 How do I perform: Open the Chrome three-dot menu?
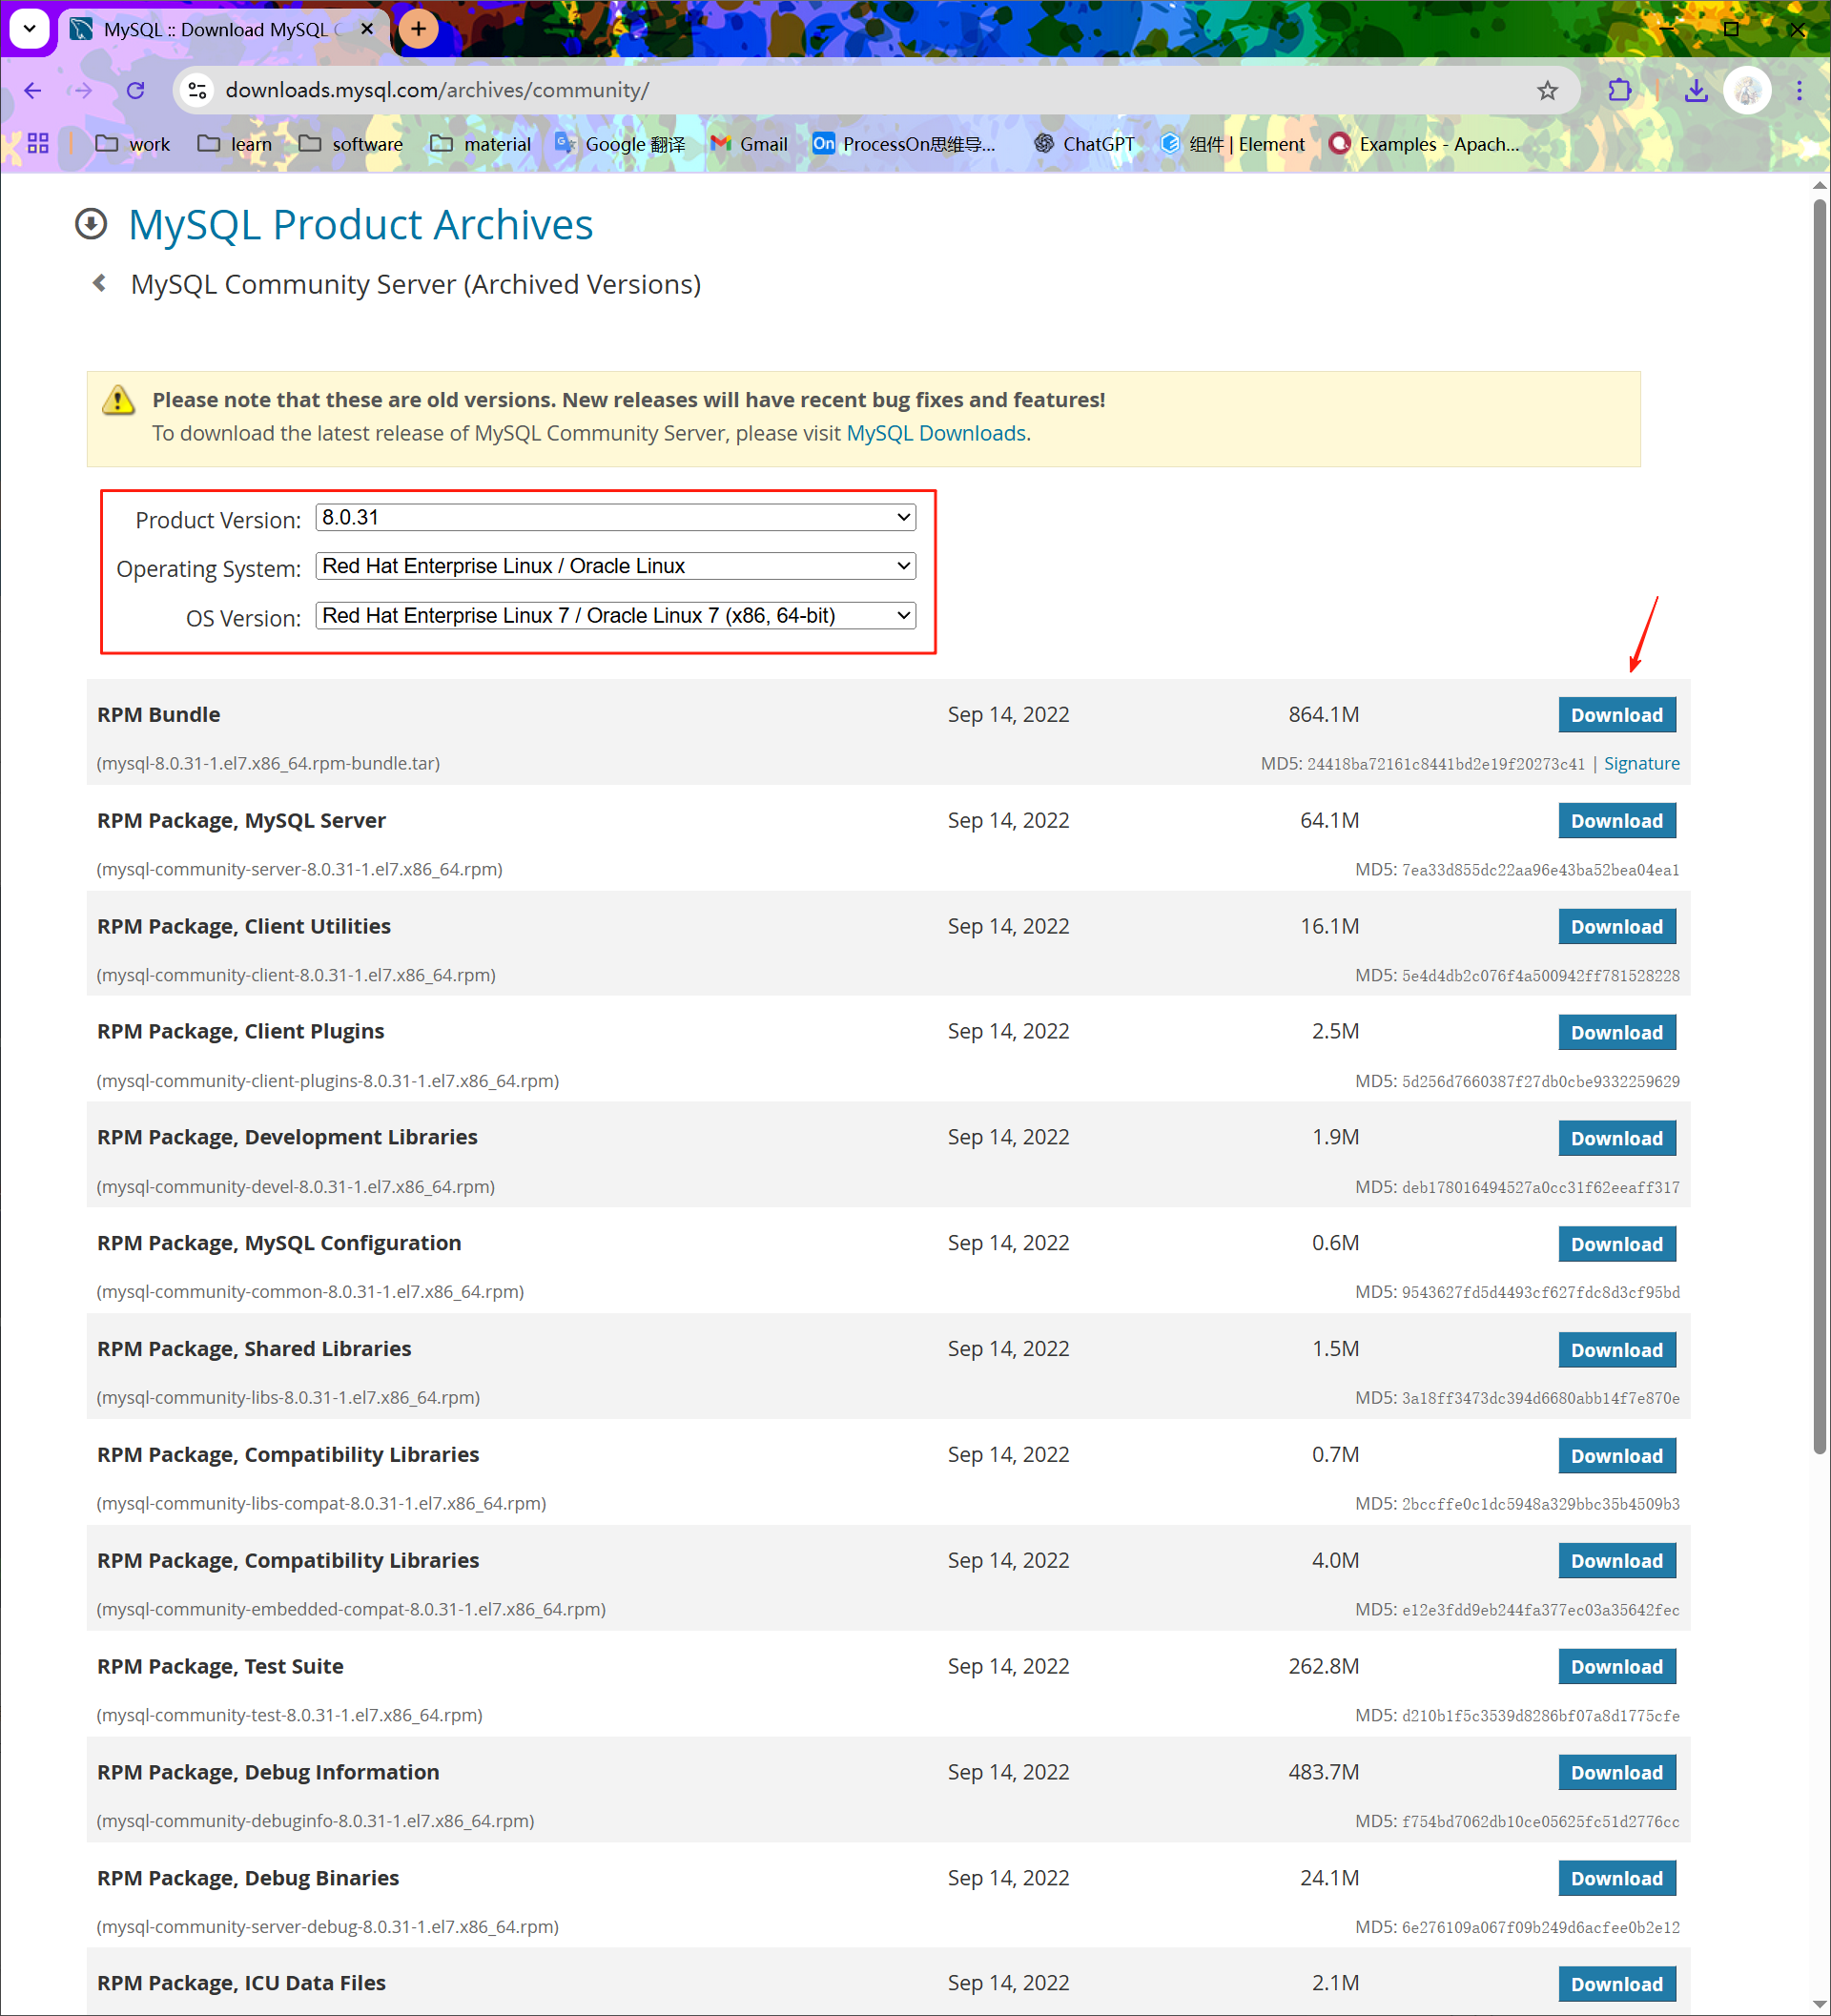1798,91
